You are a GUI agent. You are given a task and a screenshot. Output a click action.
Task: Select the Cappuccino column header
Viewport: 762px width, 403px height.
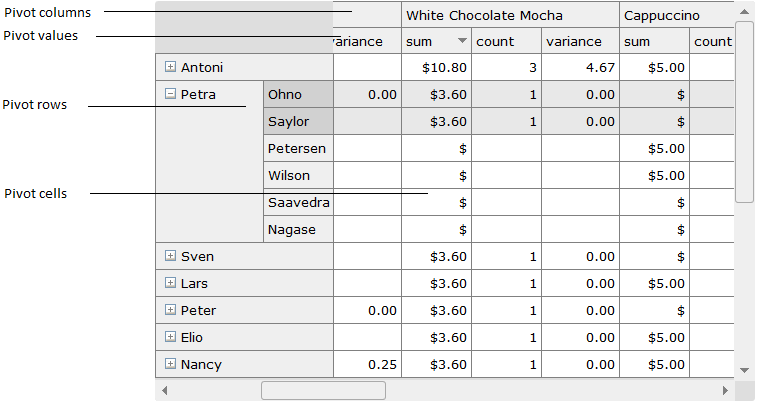660,16
